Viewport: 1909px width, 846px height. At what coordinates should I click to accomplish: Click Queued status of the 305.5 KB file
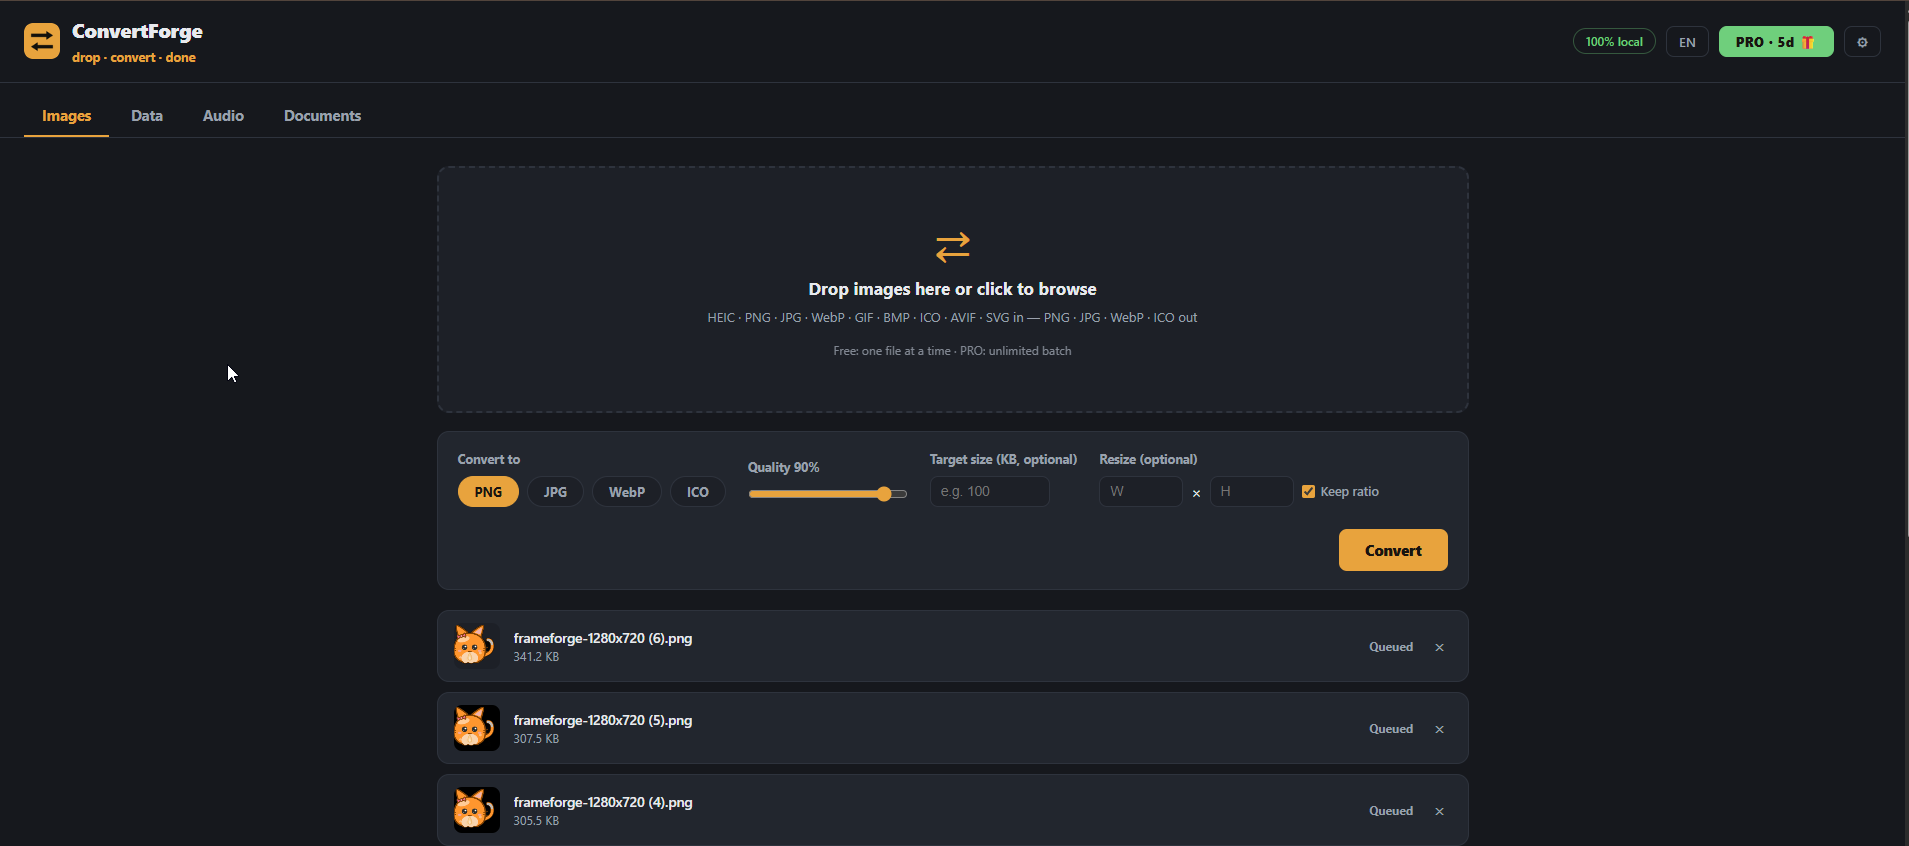(x=1391, y=811)
